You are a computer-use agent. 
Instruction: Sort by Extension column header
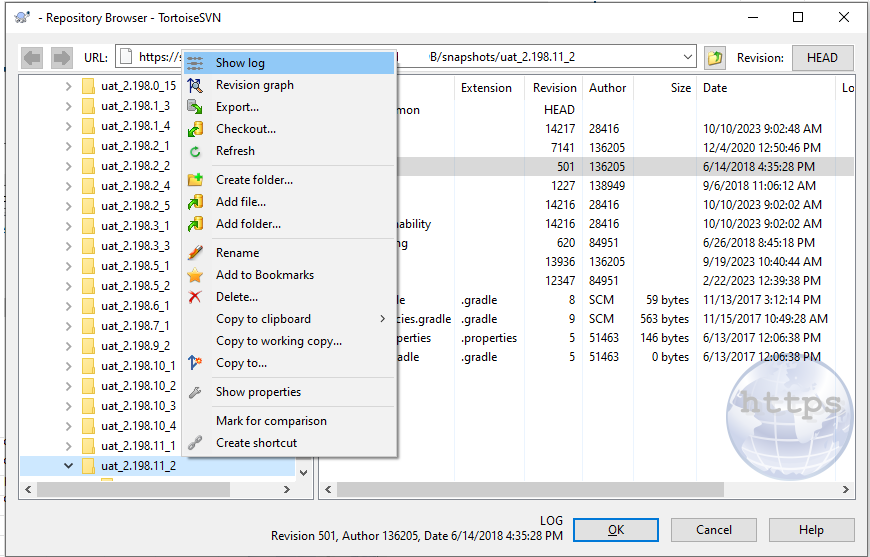click(x=490, y=88)
